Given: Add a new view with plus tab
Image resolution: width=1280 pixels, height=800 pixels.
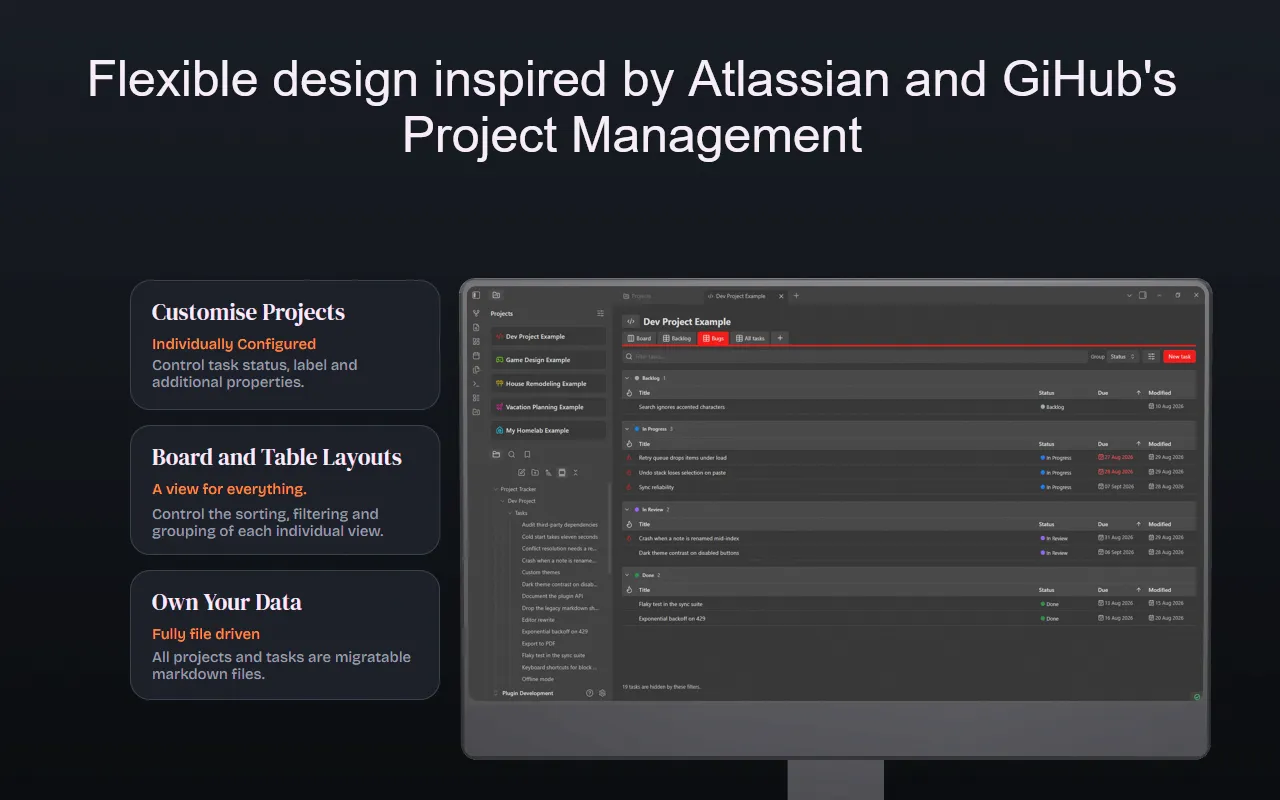Looking at the screenshot, I should (780, 338).
